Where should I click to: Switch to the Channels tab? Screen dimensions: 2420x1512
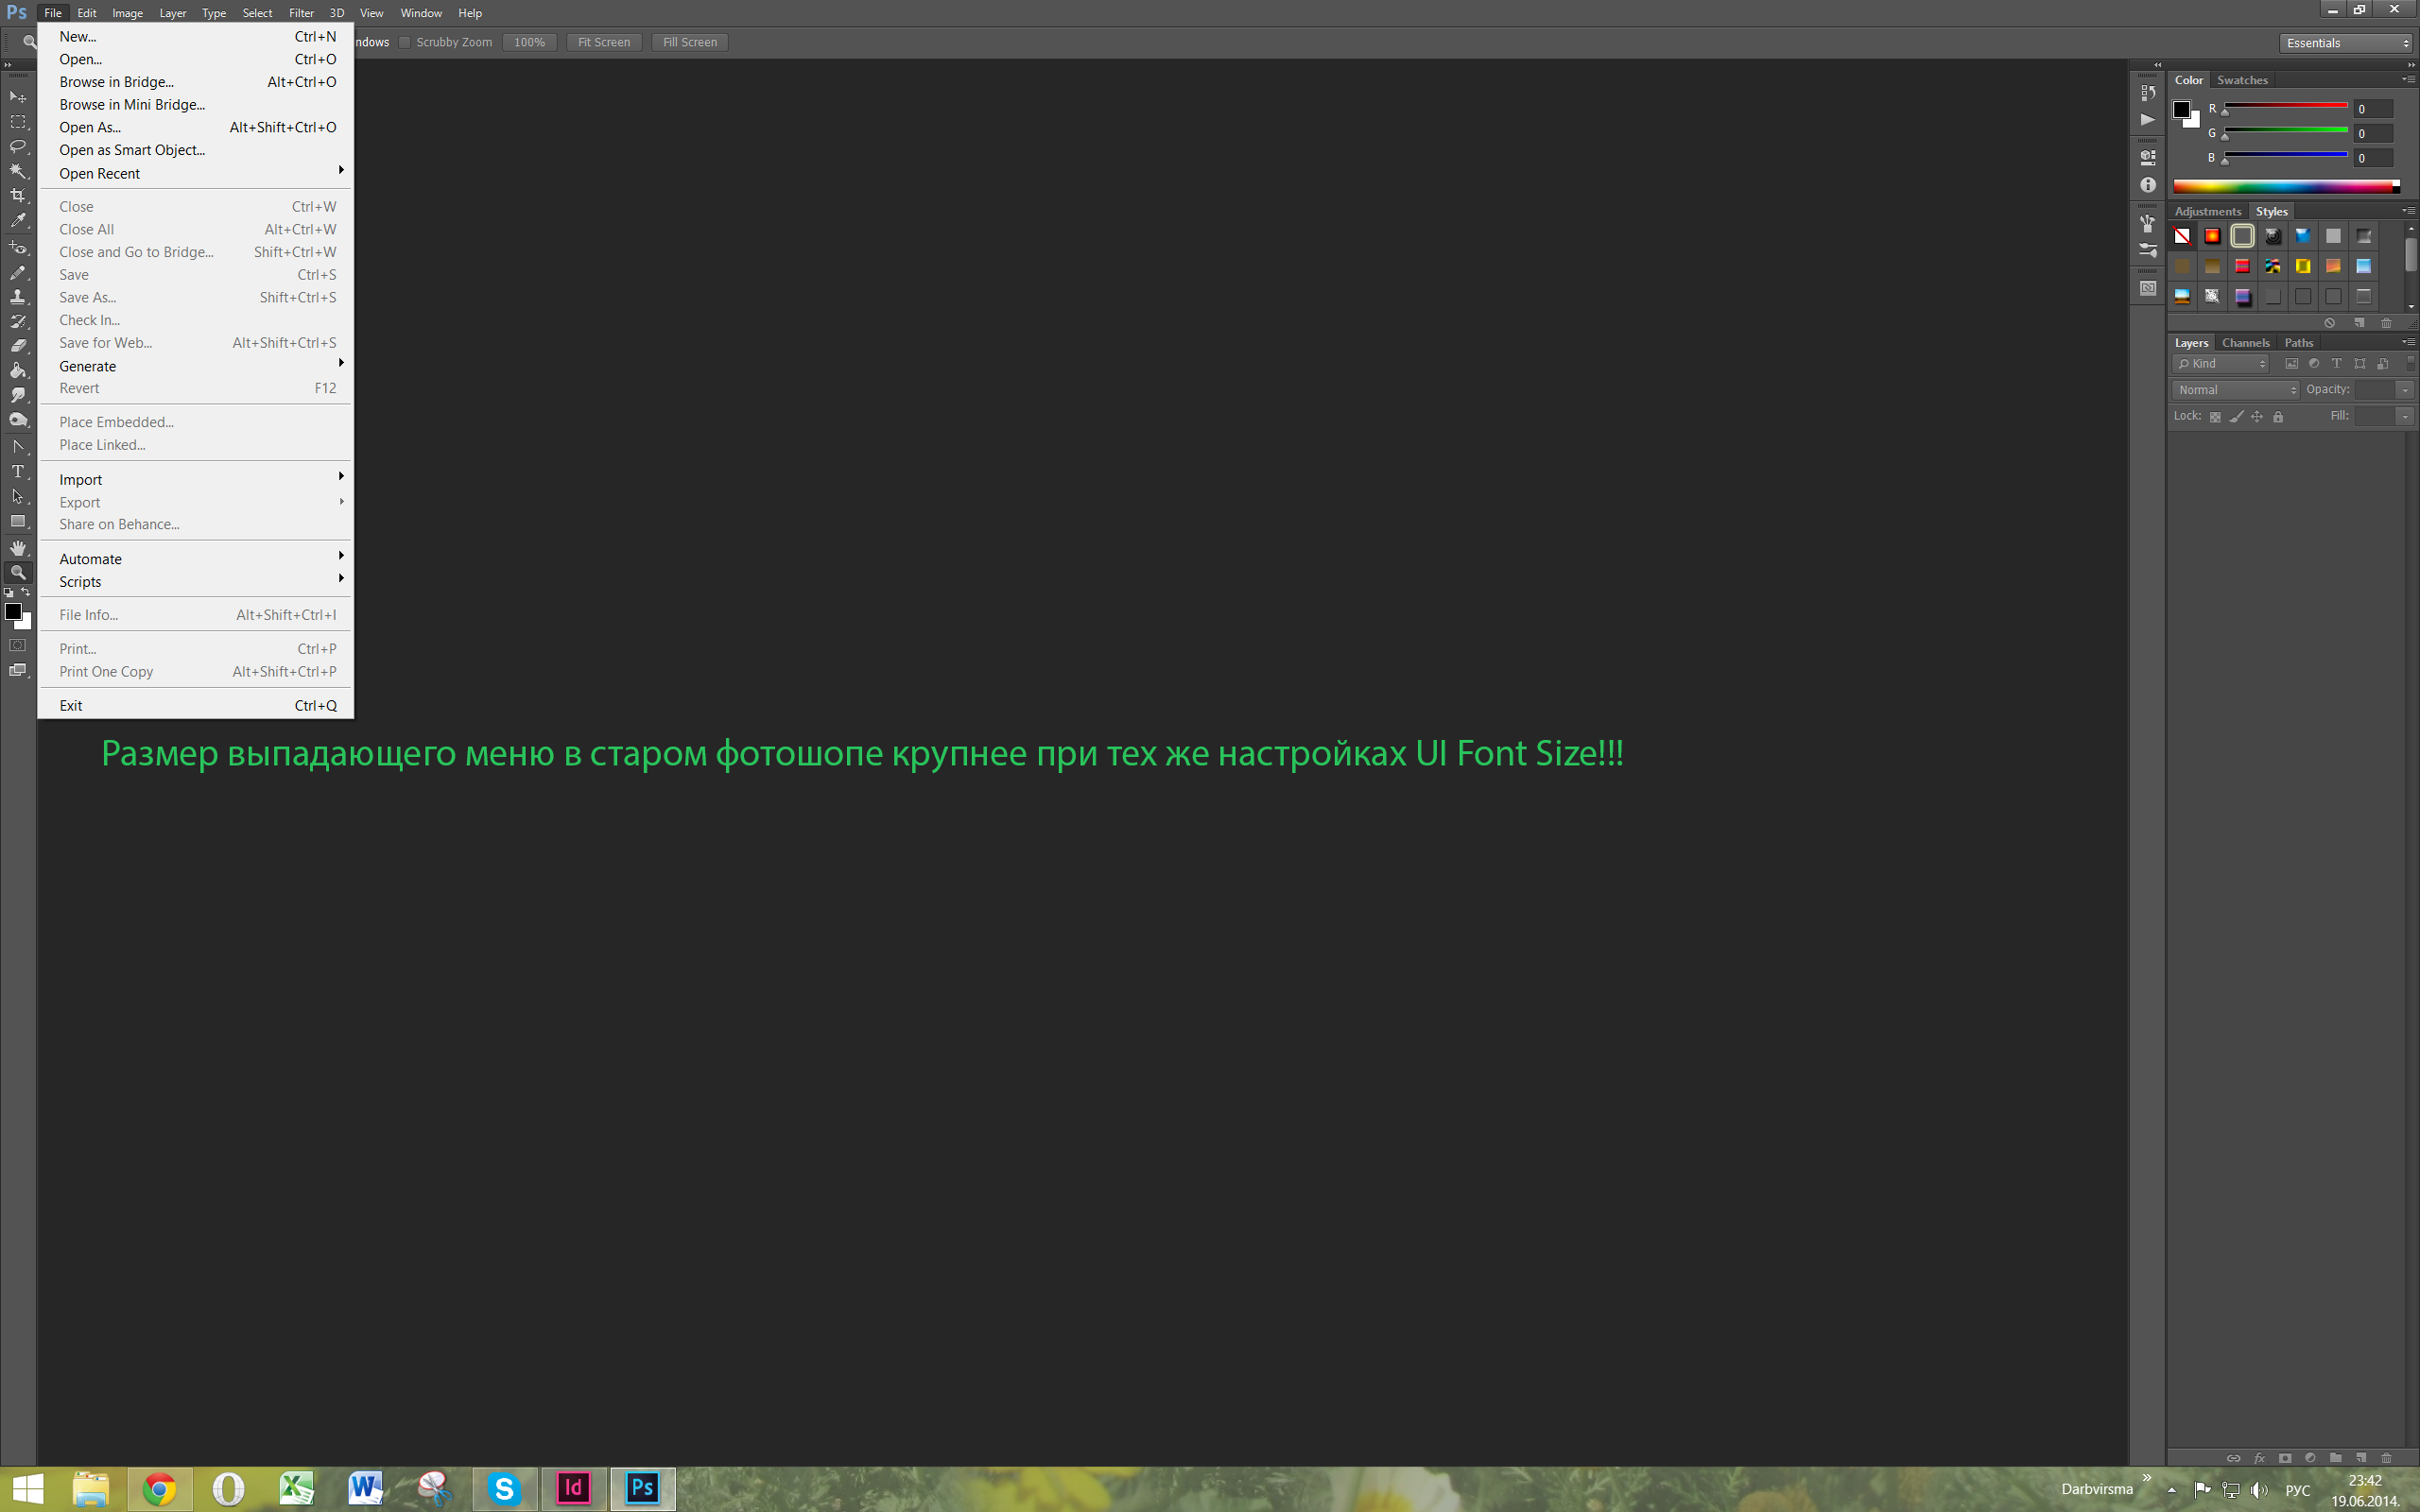pos(2245,343)
